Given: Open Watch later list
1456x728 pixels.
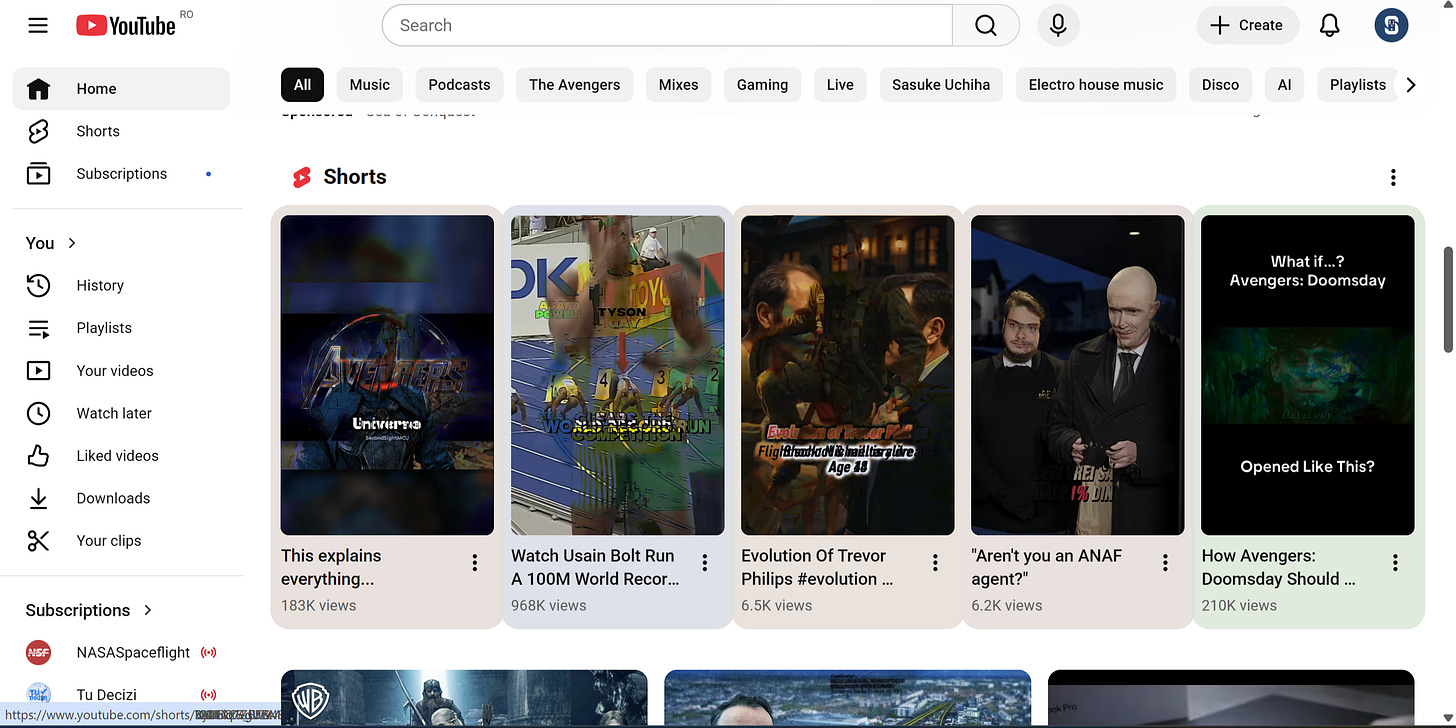Looking at the screenshot, I should coord(121,413).
